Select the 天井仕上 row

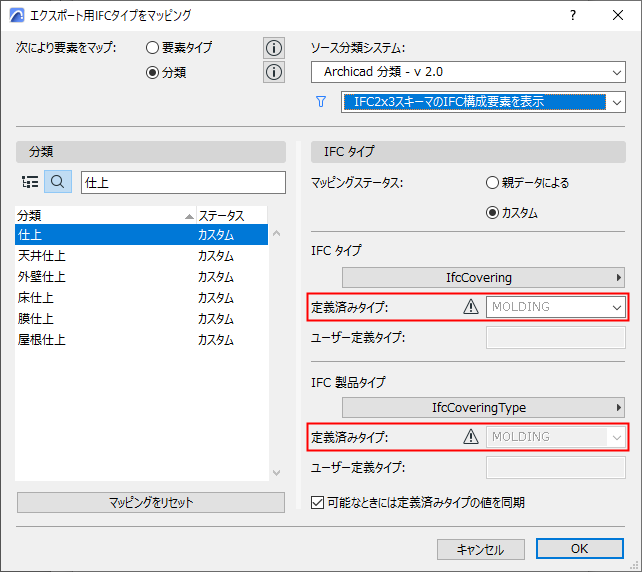pyautogui.click(x=141, y=255)
